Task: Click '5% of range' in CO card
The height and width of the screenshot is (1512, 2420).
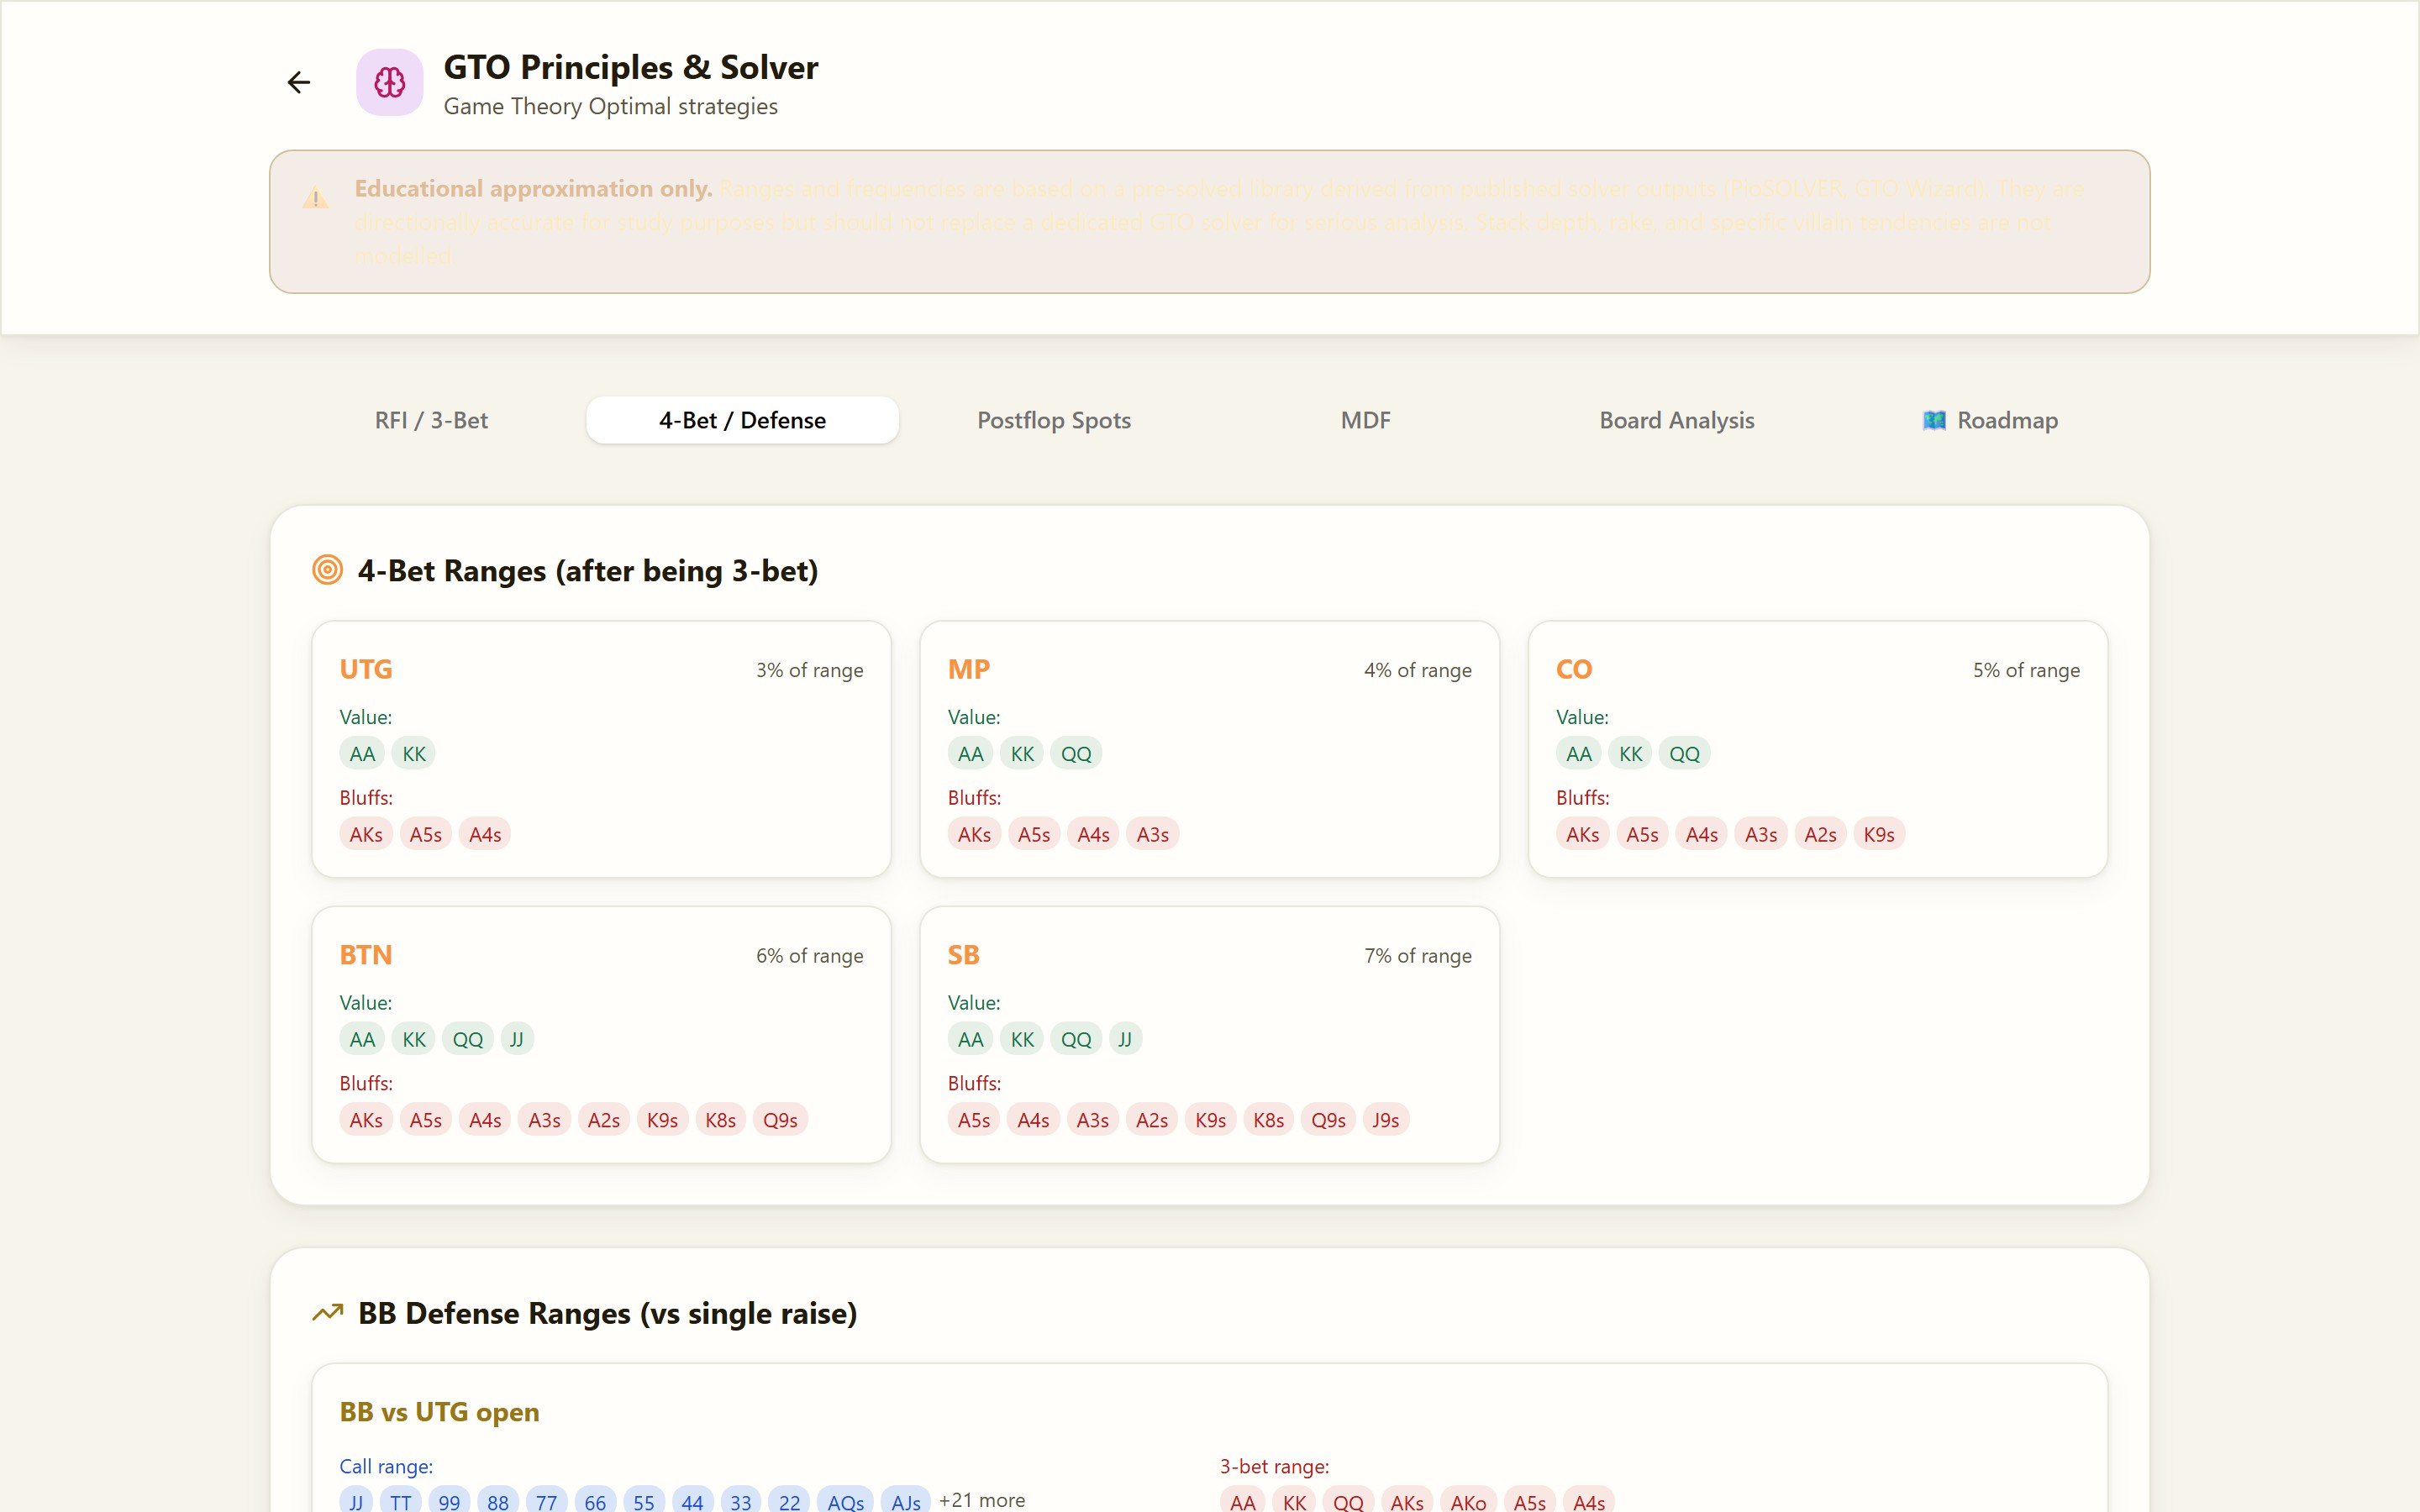Action: [x=2026, y=670]
